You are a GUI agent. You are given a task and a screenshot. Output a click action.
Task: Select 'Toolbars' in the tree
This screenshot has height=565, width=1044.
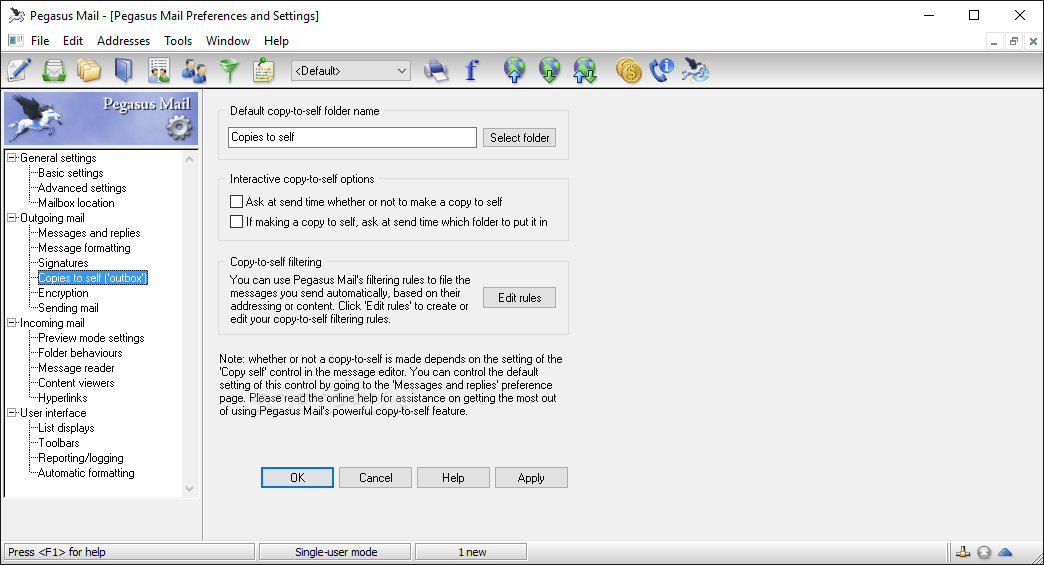[x=59, y=443]
